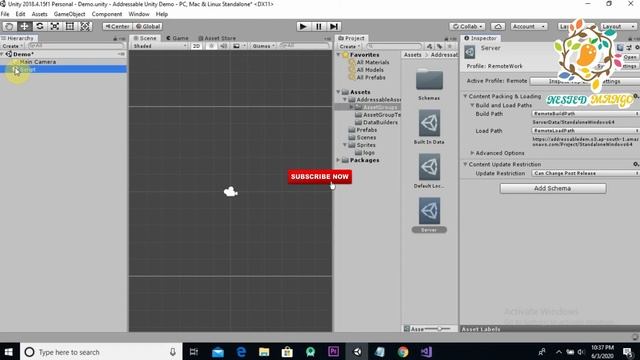This screenshot has width=640, height=360.
Task: Open the Assets menu
Action: click(x=40, y=14)
